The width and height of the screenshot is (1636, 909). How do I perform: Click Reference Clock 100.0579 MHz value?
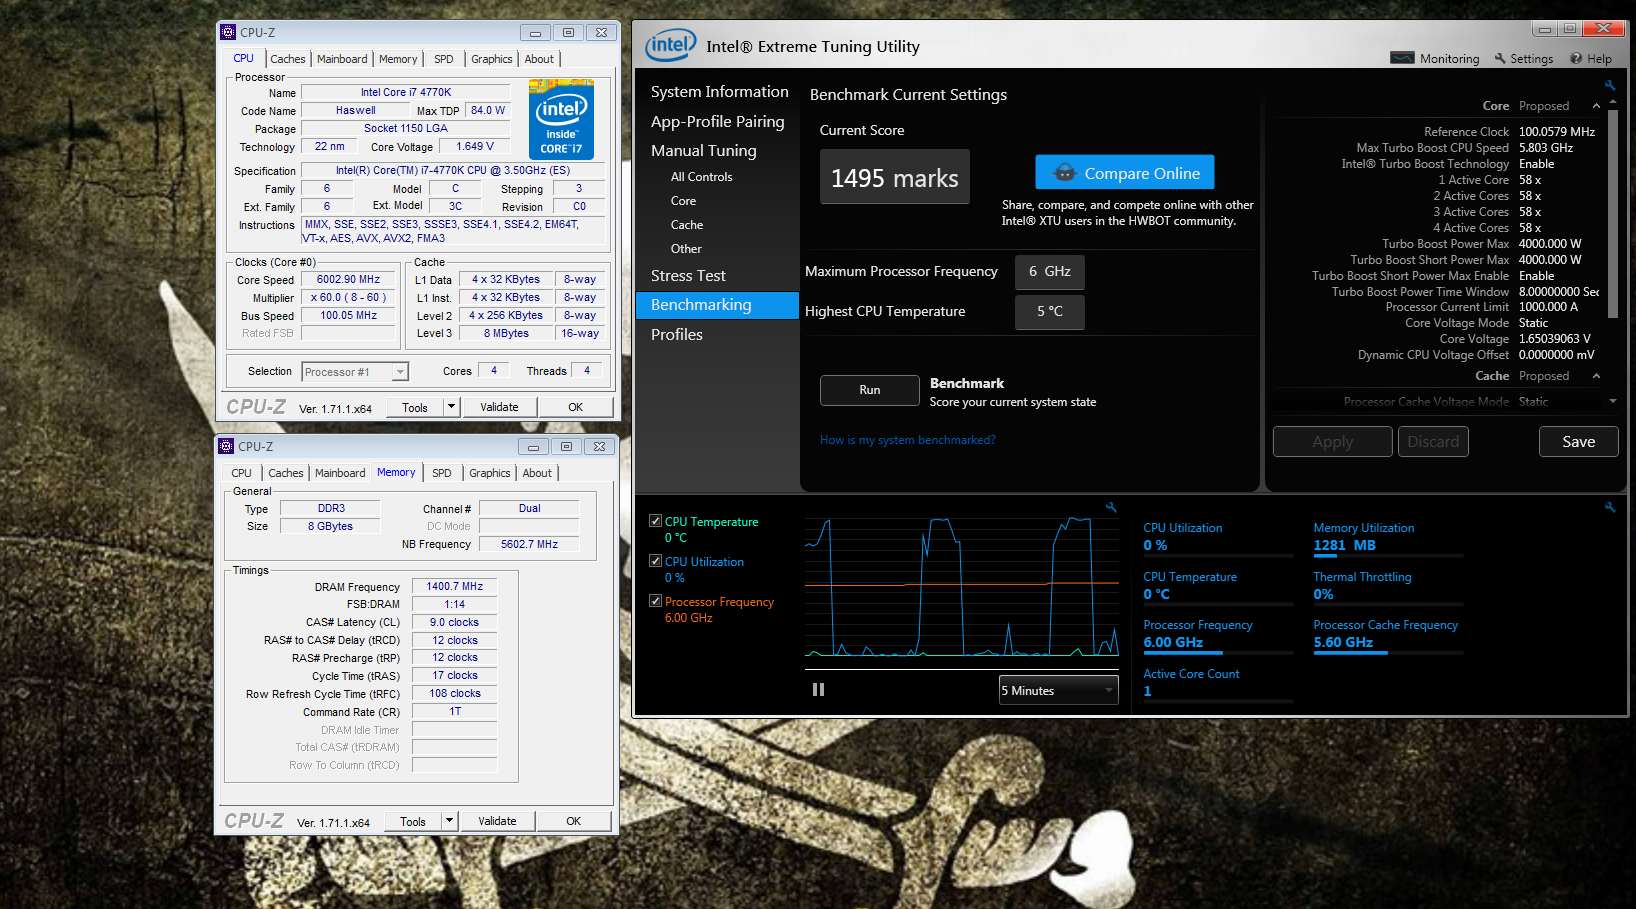pyautogui.click(x=1557, y=132)
